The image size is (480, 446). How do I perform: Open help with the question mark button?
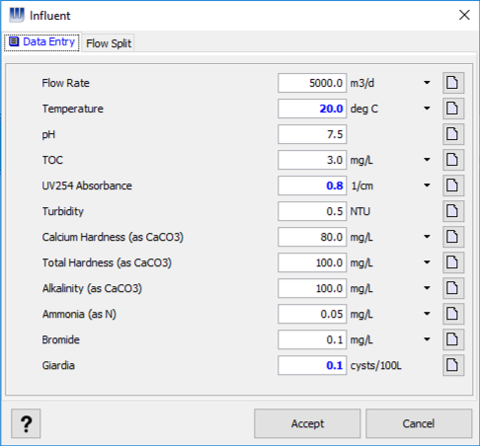(x=26, y=423)
